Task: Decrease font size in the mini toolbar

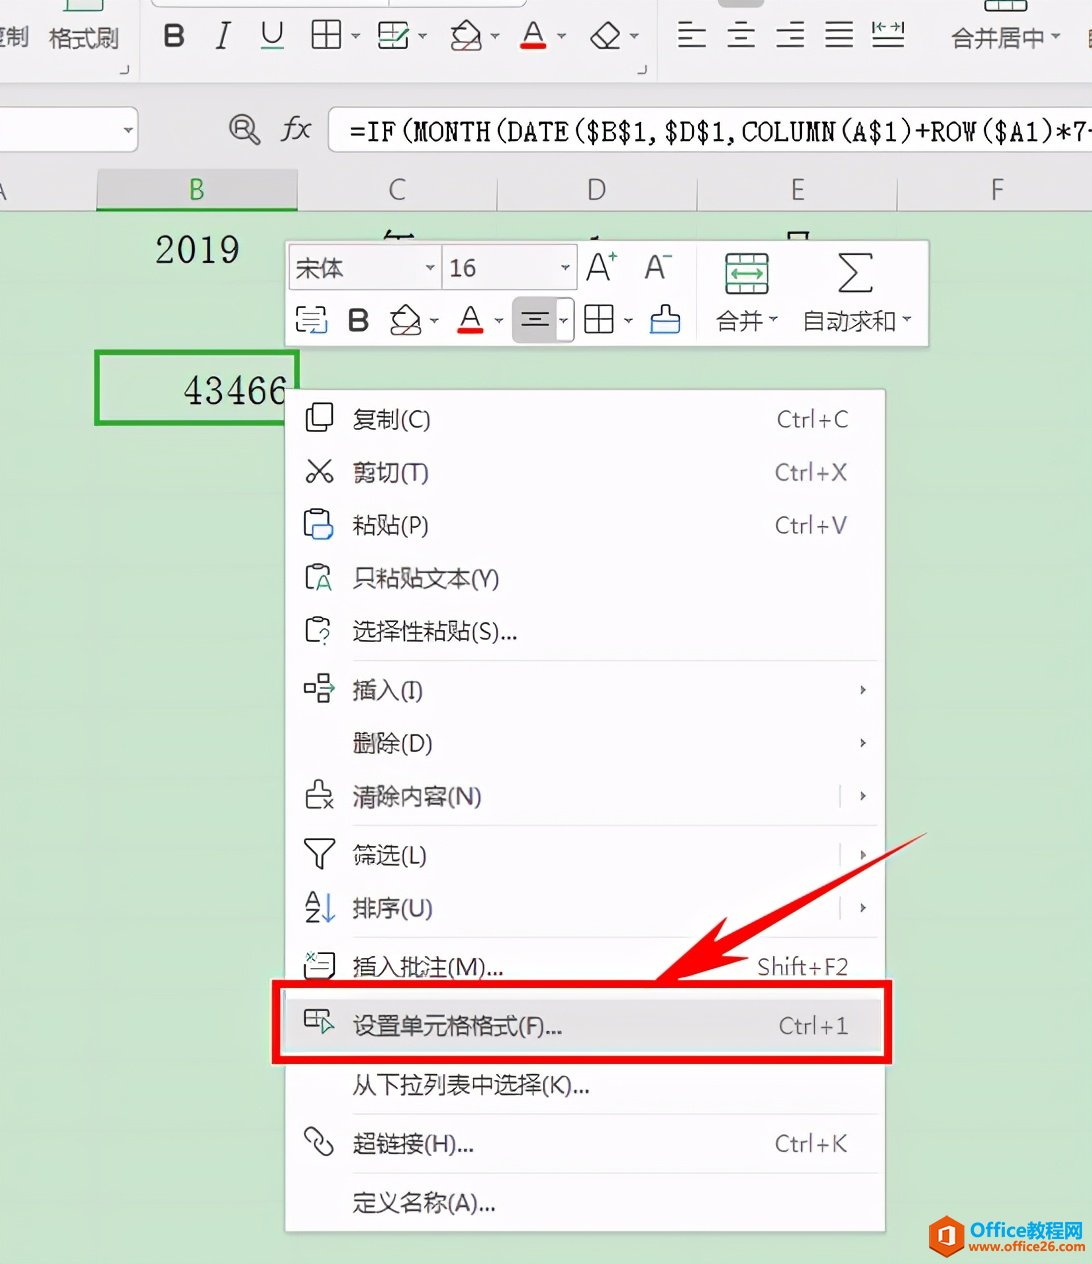Action: pyautogui.click(x=657, y=267)
